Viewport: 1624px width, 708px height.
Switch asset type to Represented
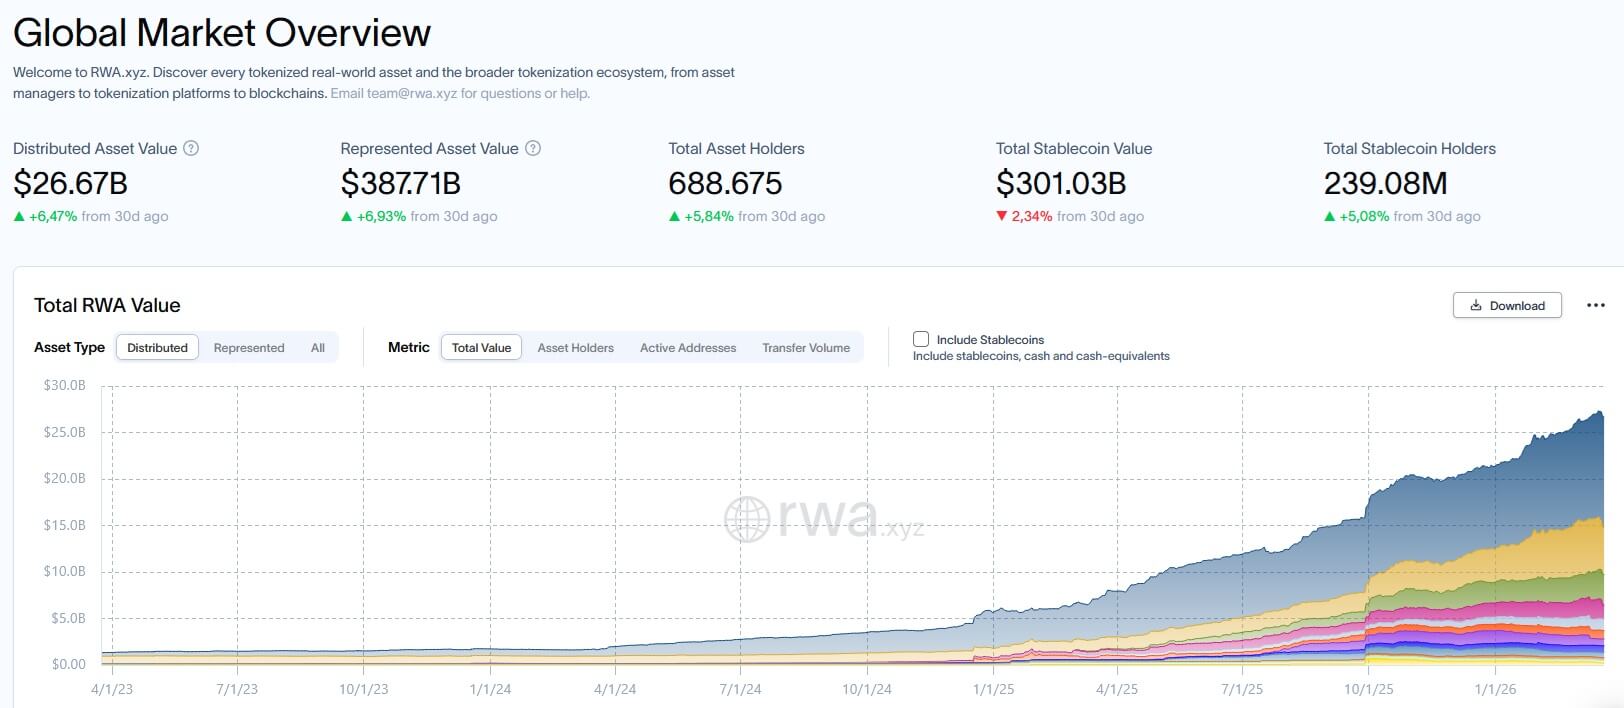[x=249, y=348]
